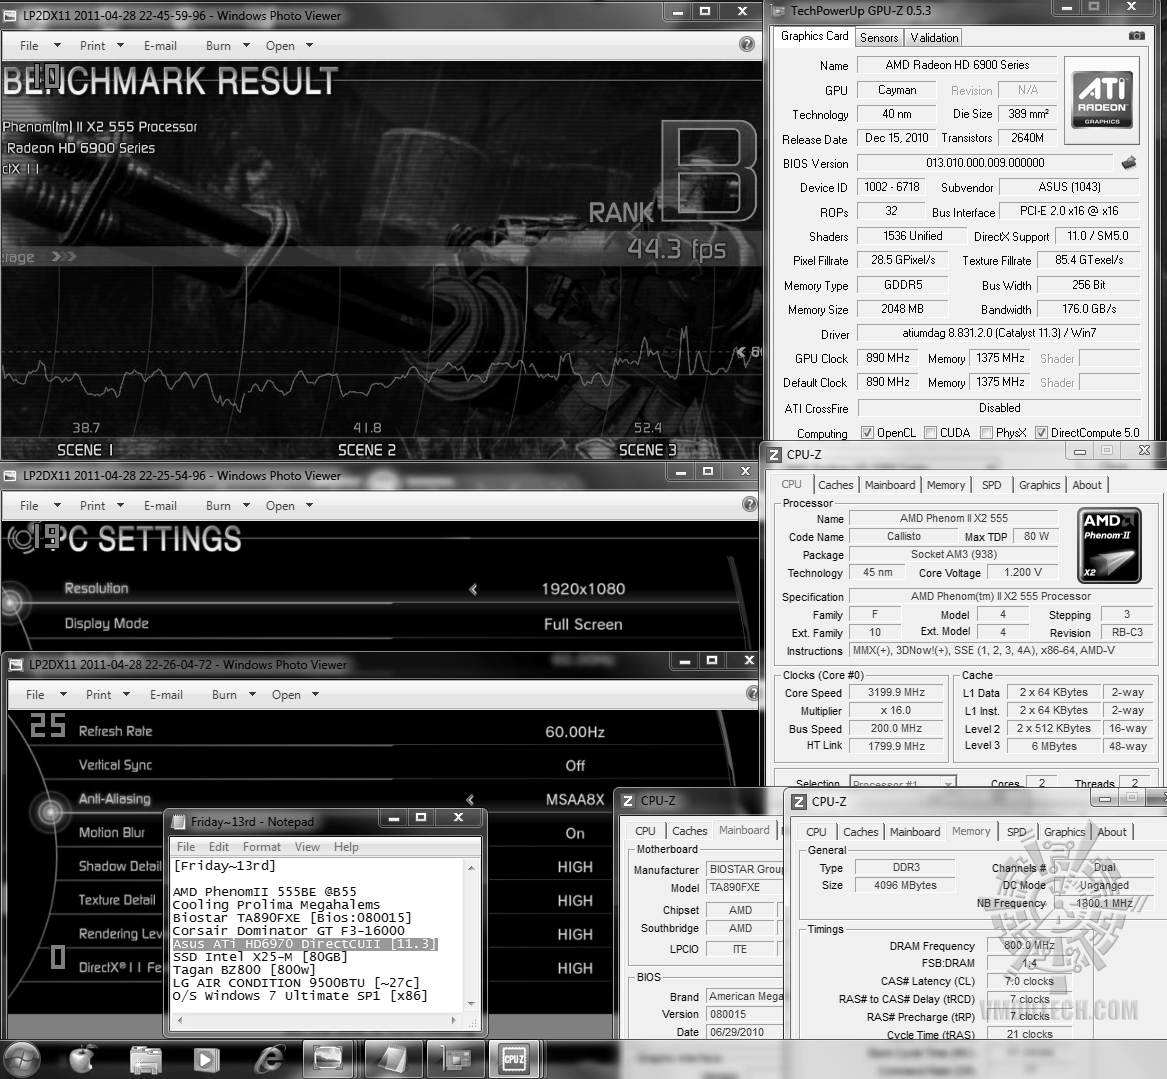1167x1079 pixels.
Task: Switch to Photo Viewer taskbar button
Action: (328, 1058)
